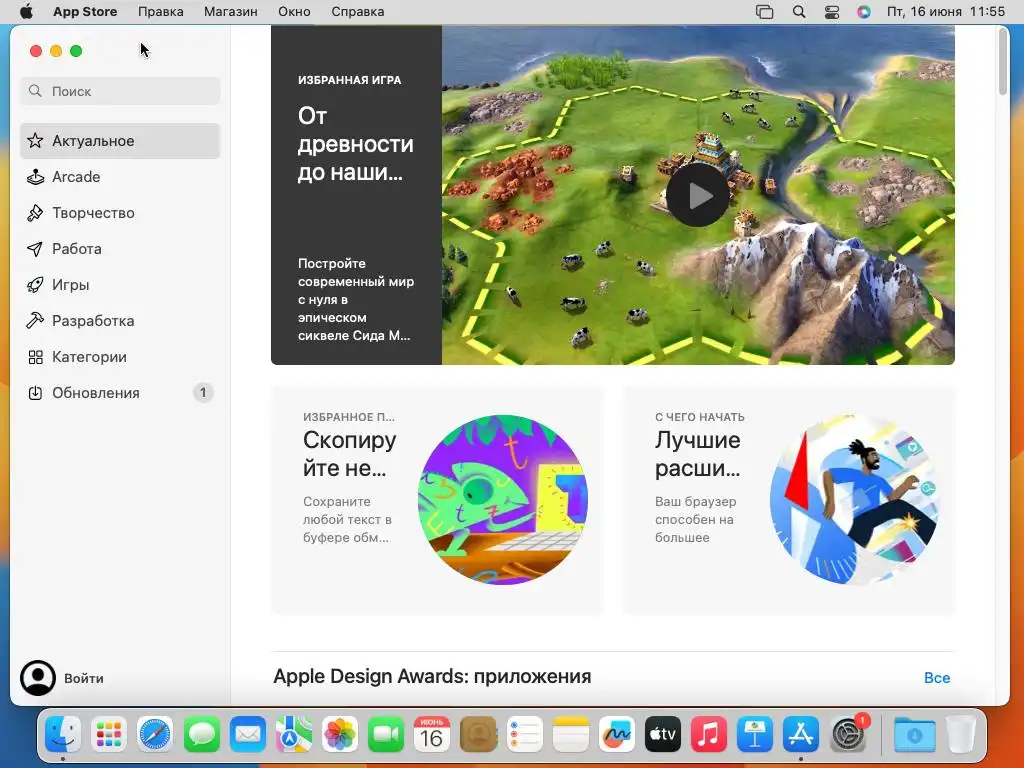Open Mail from the Dock
1024x768 pixels.
[x=248, y=735]
